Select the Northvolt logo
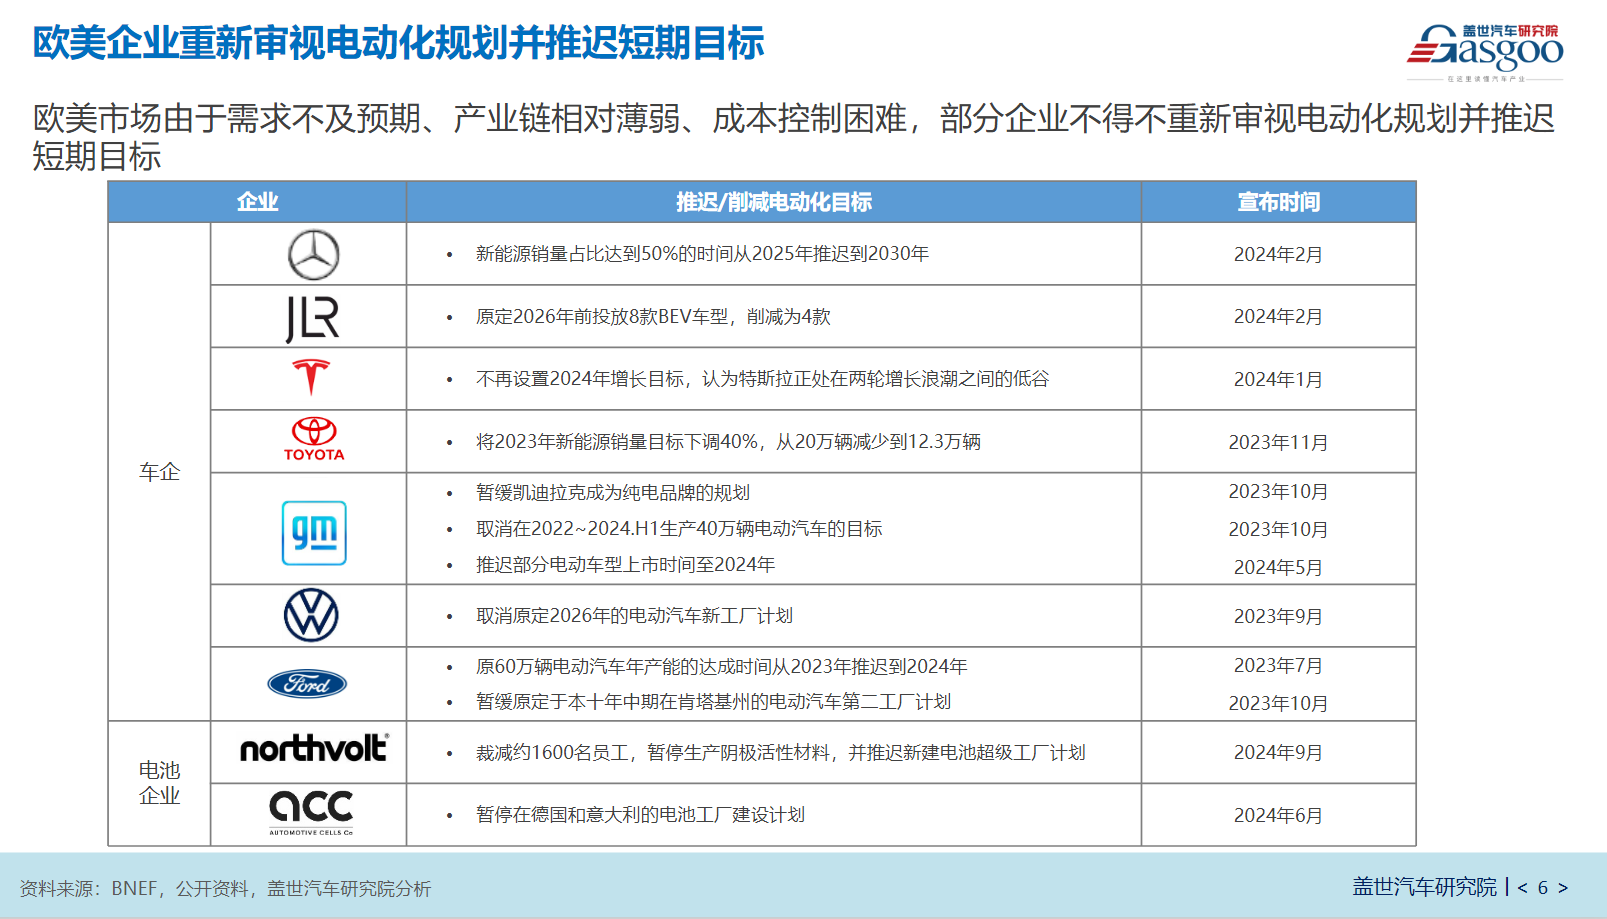1607x919 pixels. coord(313,749)
